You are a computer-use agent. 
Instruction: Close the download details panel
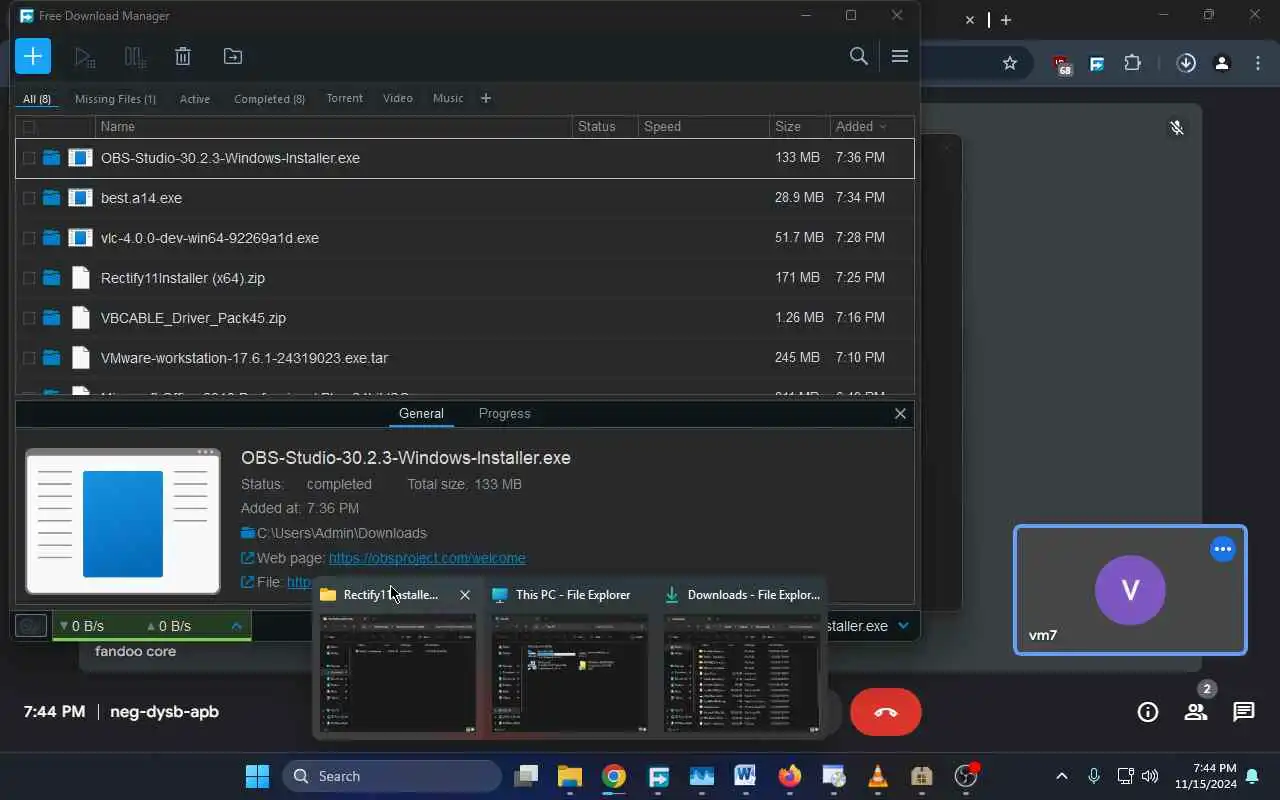coord(900,413)
